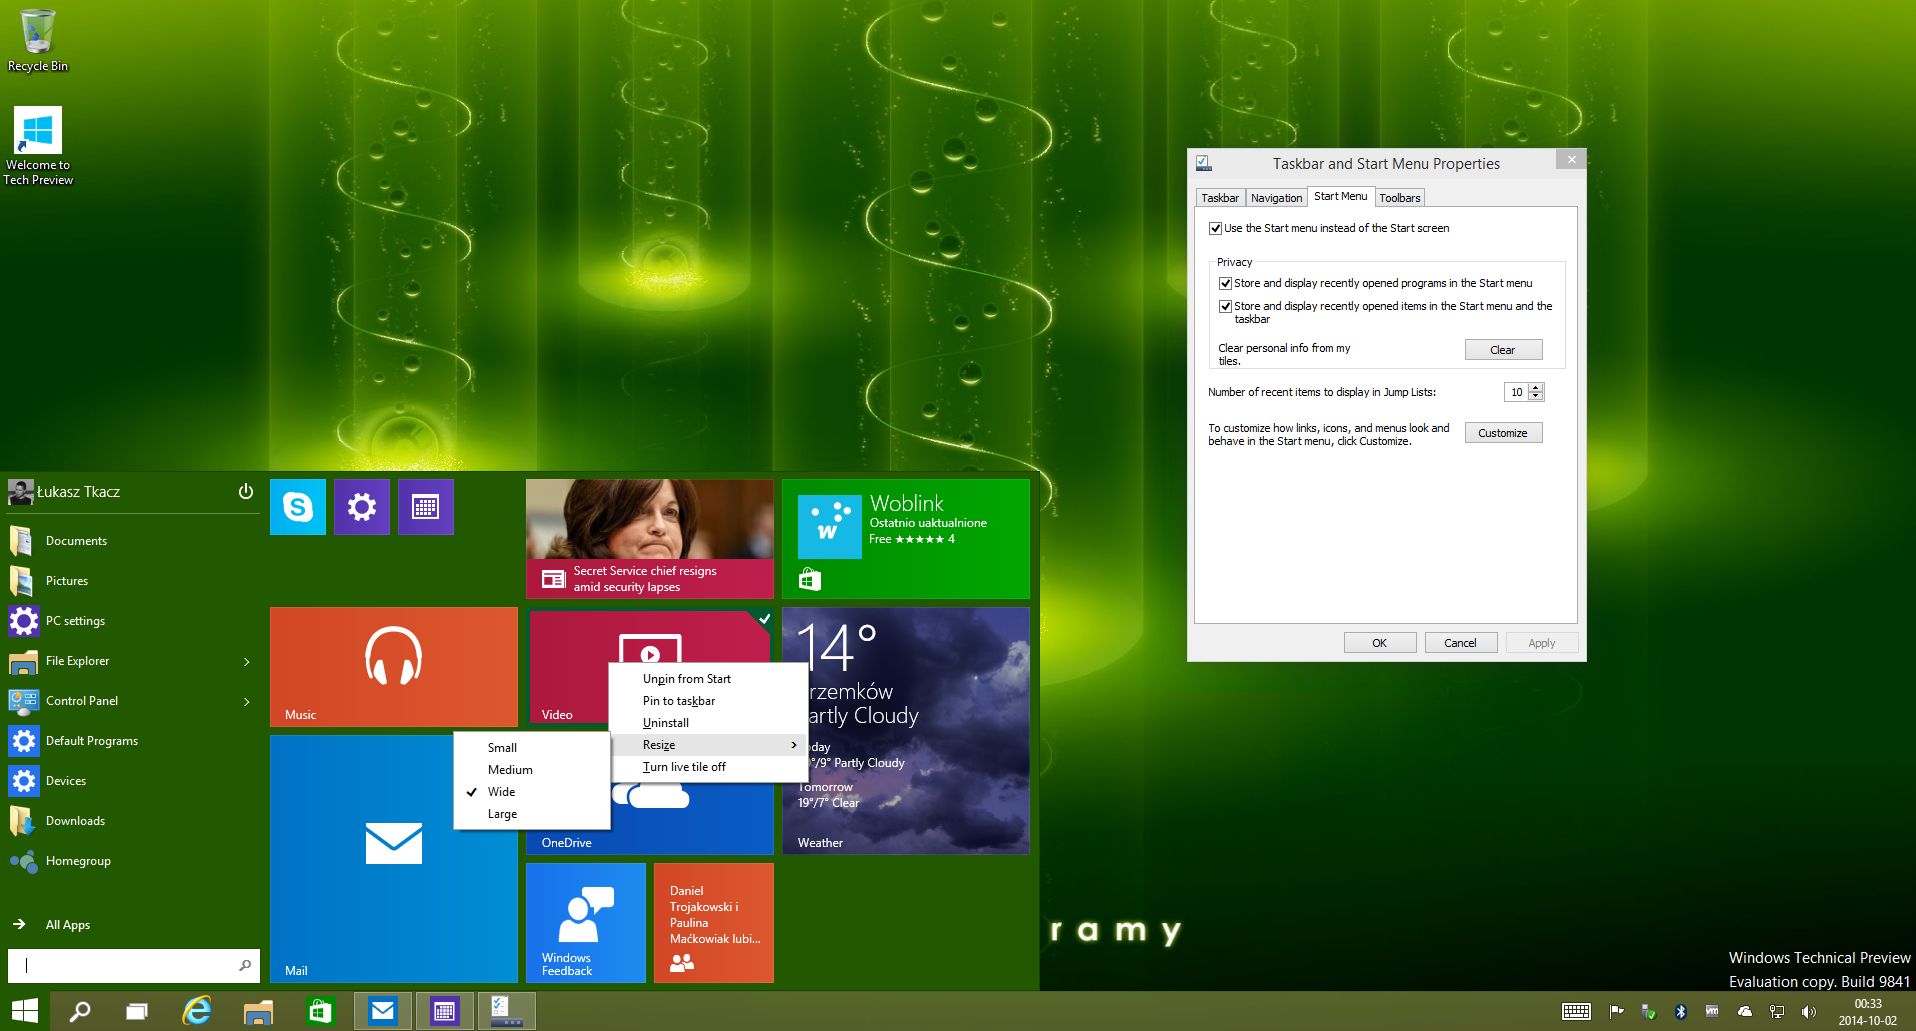Toggle storing recently opened programs checkbox
This screenshot has width=1916, height=1031.
[x=1225, y=284]
